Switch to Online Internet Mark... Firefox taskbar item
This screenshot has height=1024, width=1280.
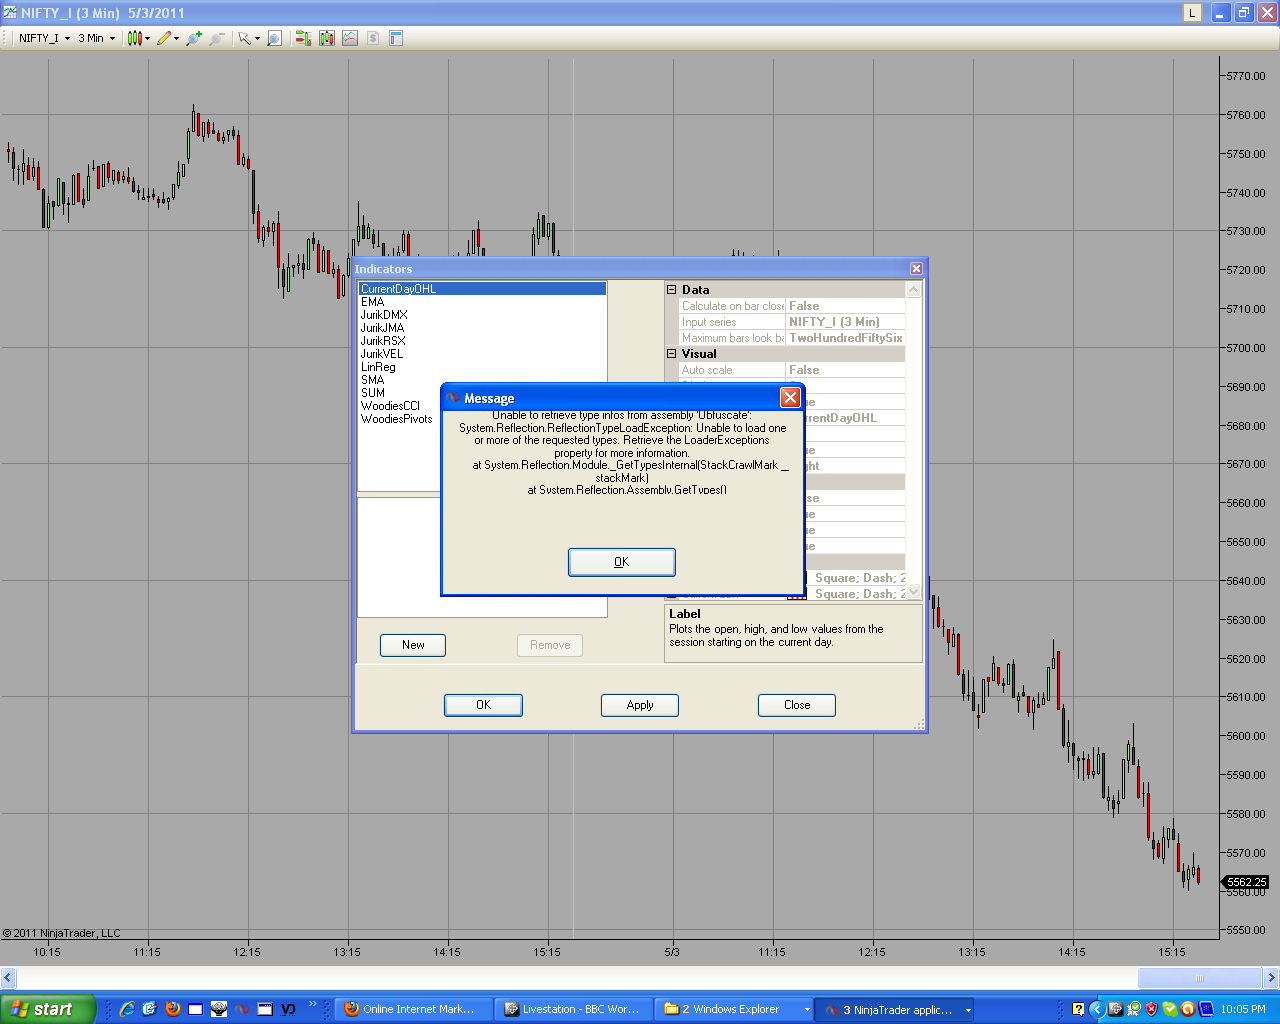coord(414,1009)
